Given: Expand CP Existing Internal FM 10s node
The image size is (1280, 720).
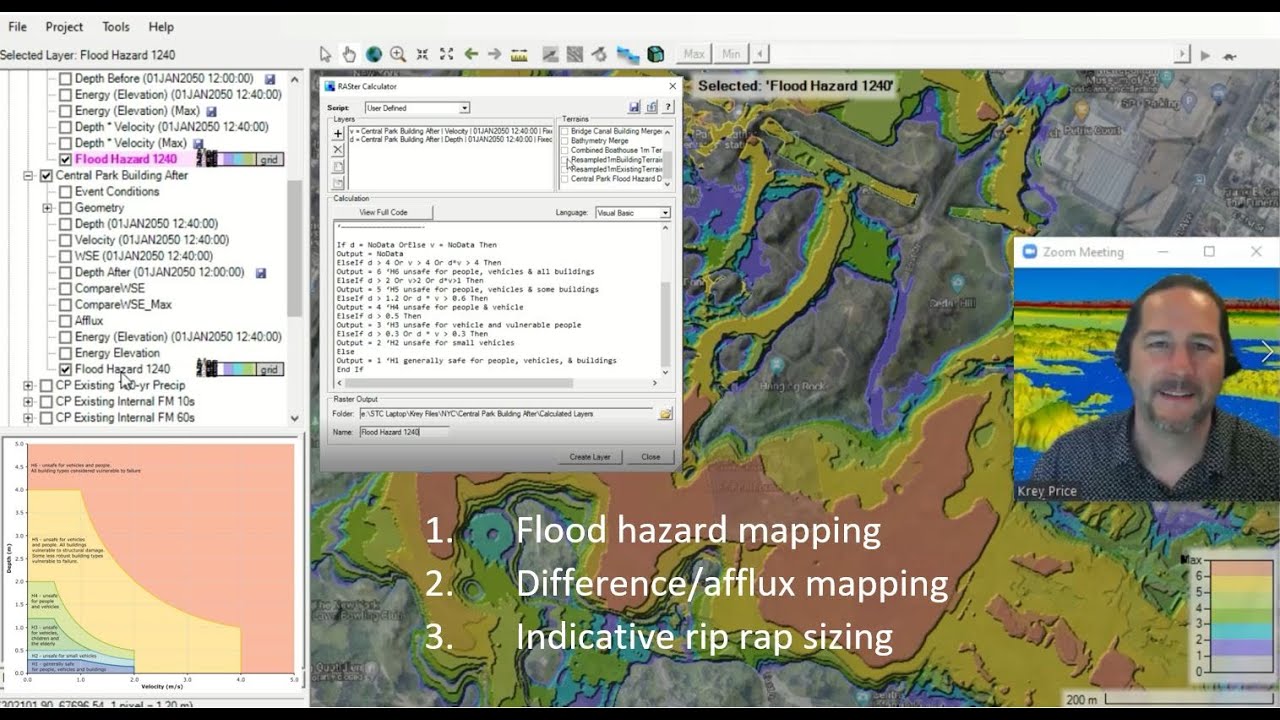Looking at the screenshot, I should click(29, 402).
